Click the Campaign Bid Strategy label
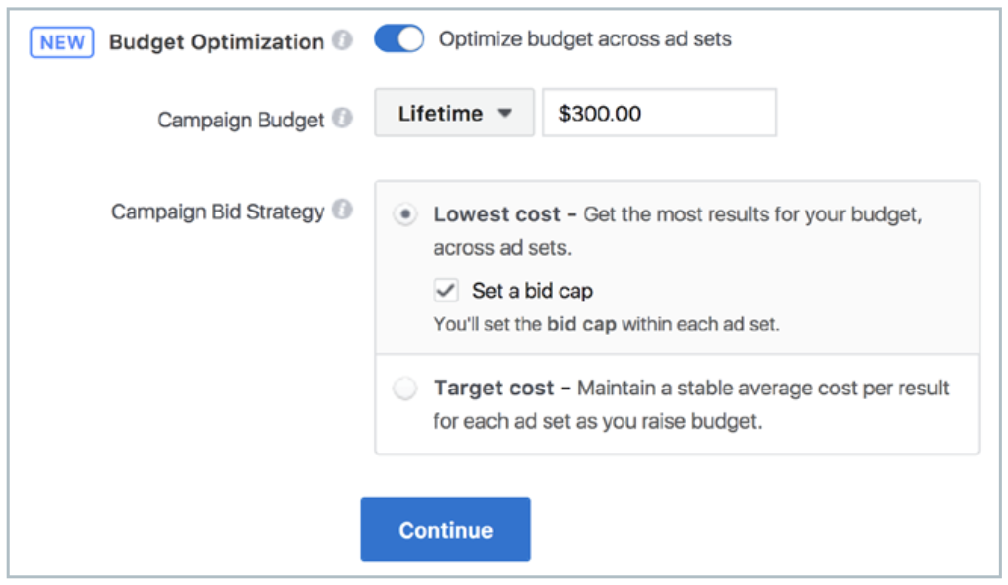 point(217,212)
